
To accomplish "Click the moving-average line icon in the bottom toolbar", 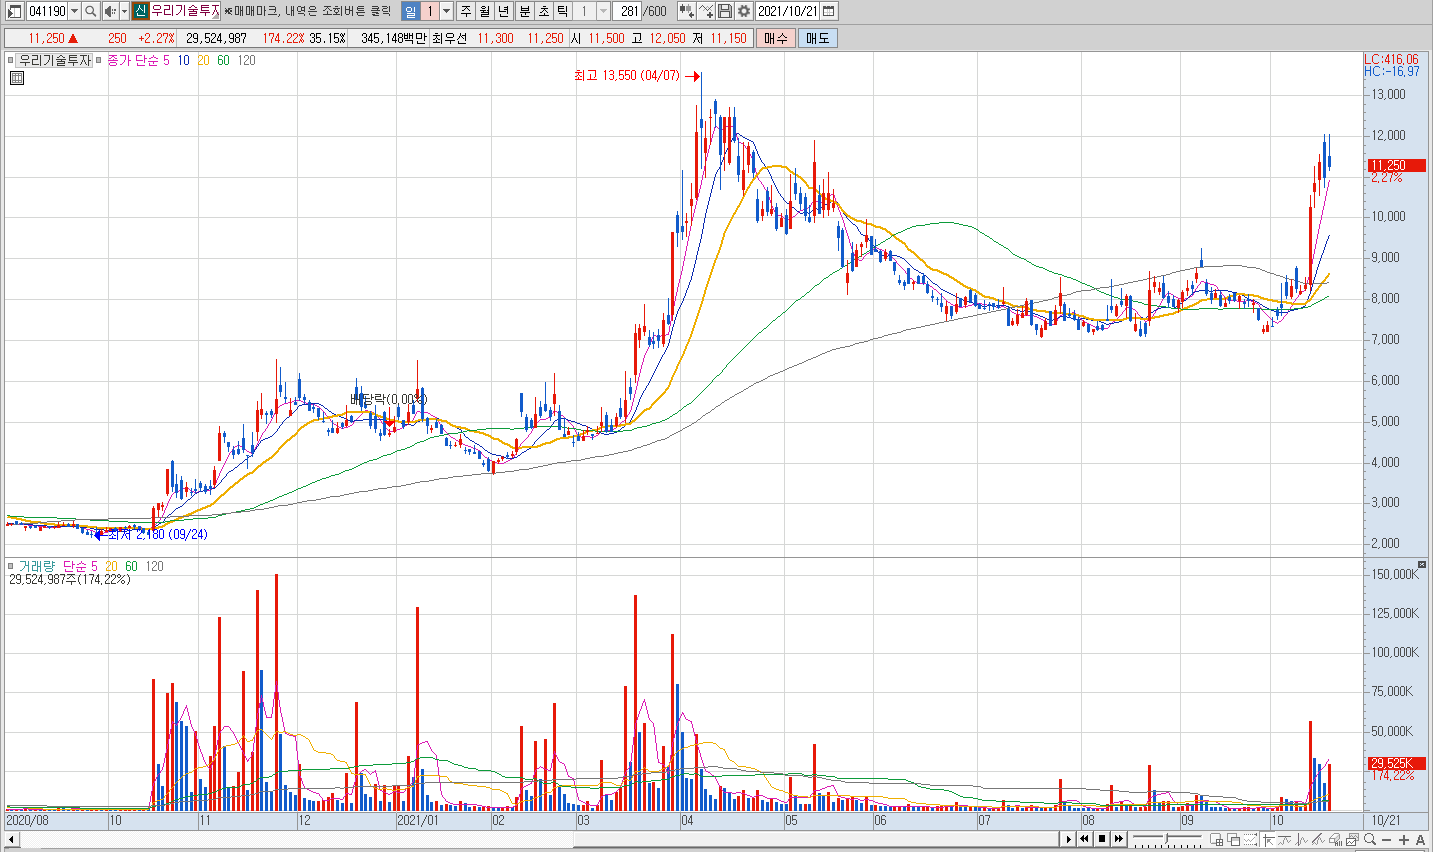I will [x=1285, y=839].
